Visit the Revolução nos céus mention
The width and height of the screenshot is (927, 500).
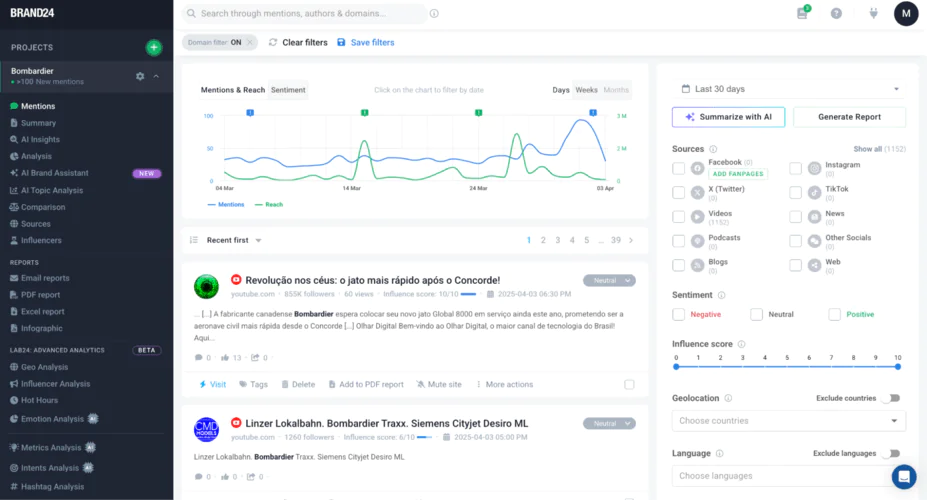[213, 385]
